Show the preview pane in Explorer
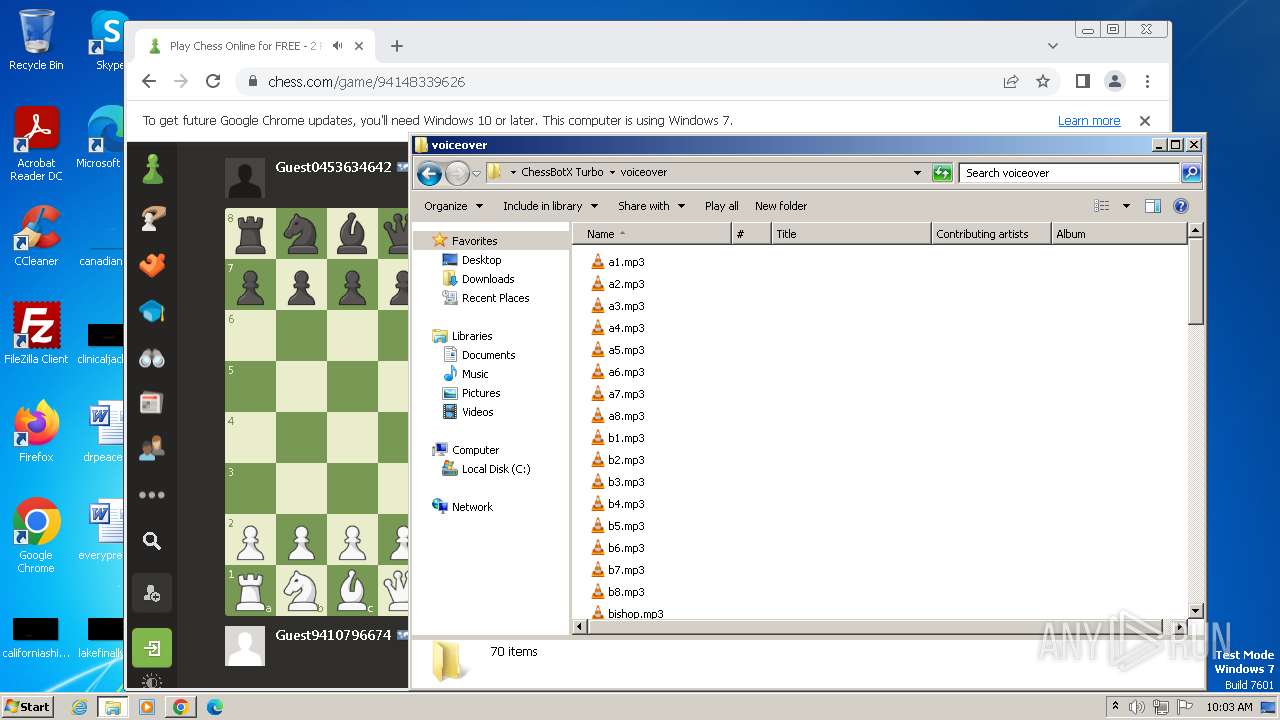Screen dimensions: 1280x720 [x=1153, y=206]
